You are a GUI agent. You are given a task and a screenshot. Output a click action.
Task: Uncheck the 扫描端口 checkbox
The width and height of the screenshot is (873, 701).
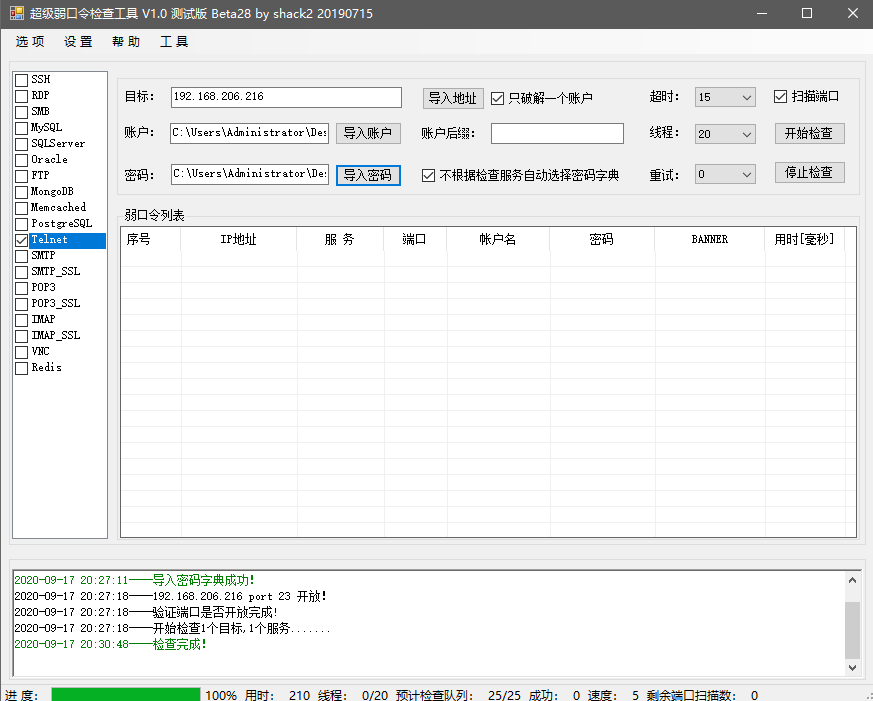coord(780,97)
